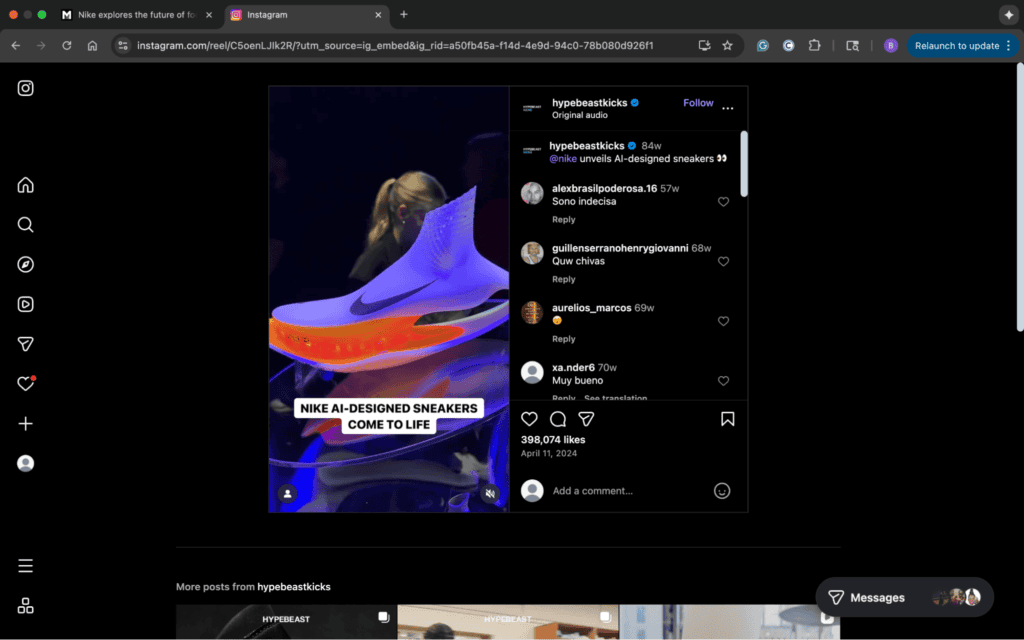The height and width of the screenshot is (640, 1024).
Task: Go to Home in Instagram sidebar
Action: 25,185
